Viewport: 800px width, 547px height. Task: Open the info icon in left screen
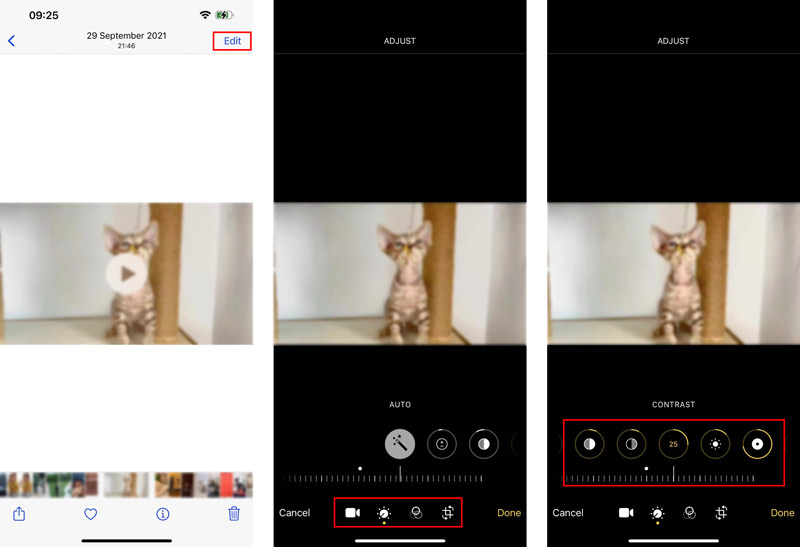click(163, 514)
